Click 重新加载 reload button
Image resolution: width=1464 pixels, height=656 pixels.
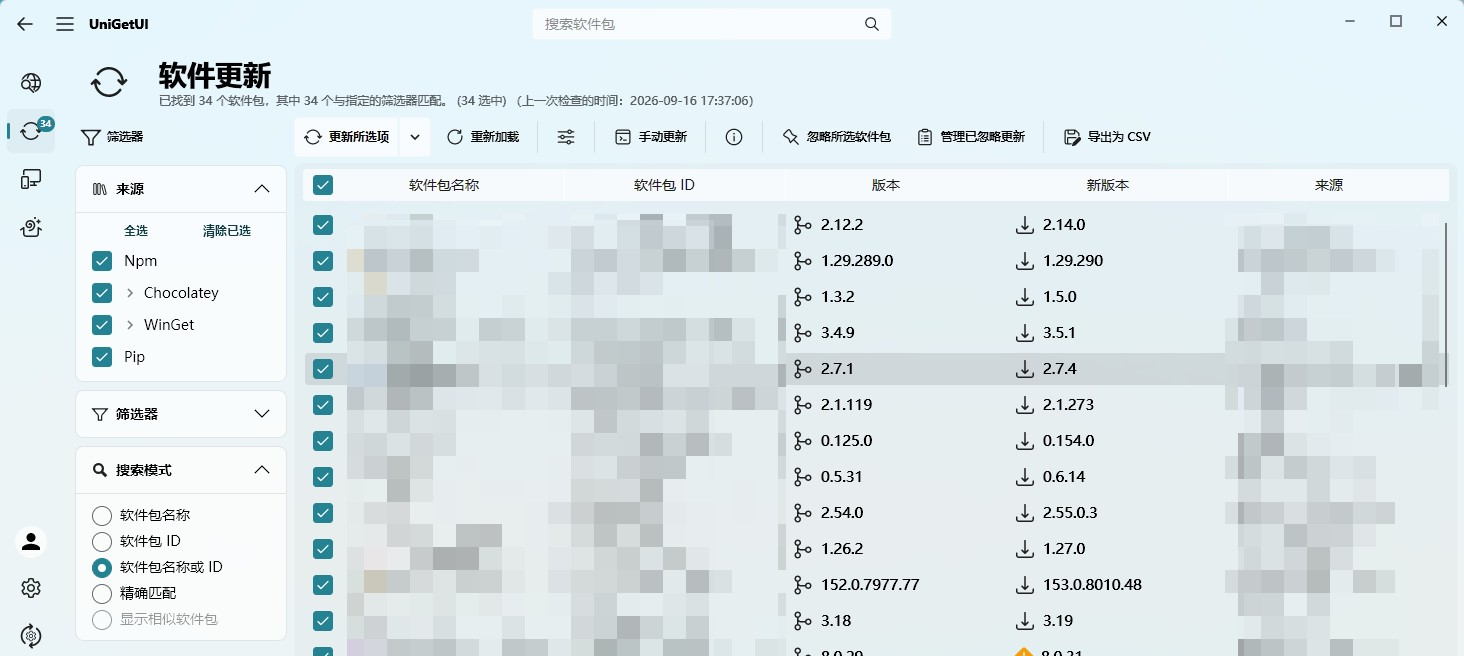483,137
